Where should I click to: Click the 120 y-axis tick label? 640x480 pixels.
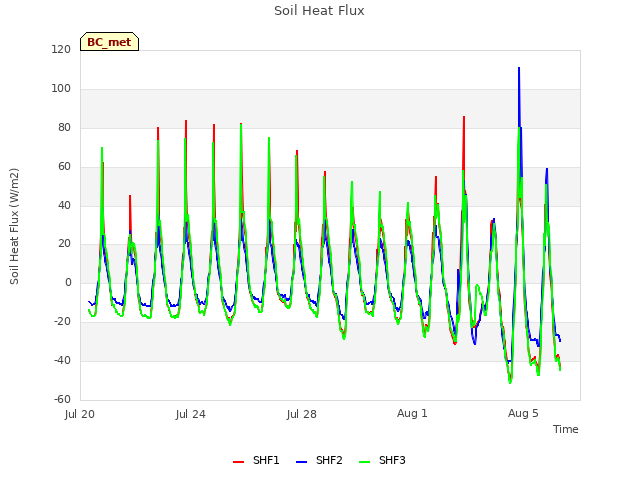(61, 49)
